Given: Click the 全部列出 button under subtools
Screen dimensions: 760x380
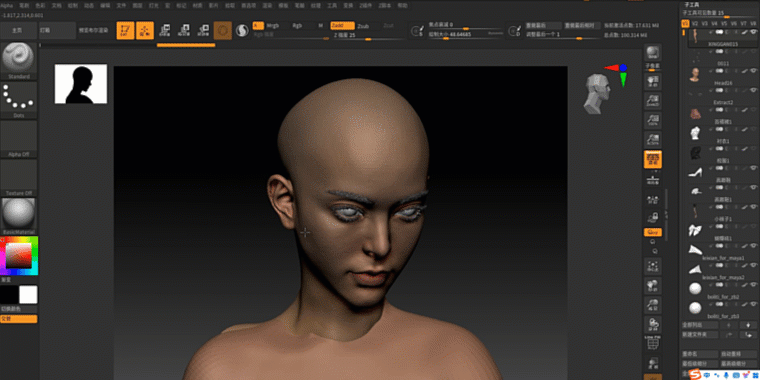Looking at the screenshot, I should pyautogui.click(x=699, y=325).
